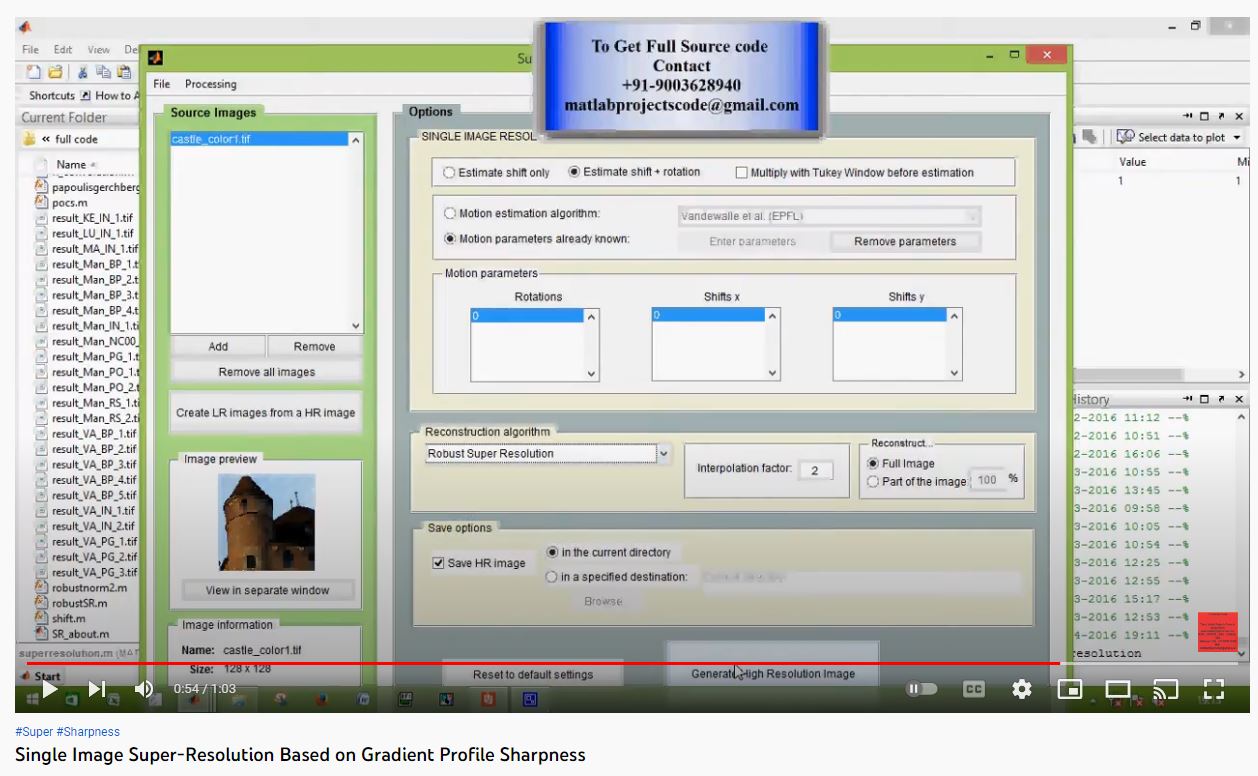The height and width of the screenshot is (776, 1258).
Task: Click Rotations list down arrow
Action: [591, 373]
